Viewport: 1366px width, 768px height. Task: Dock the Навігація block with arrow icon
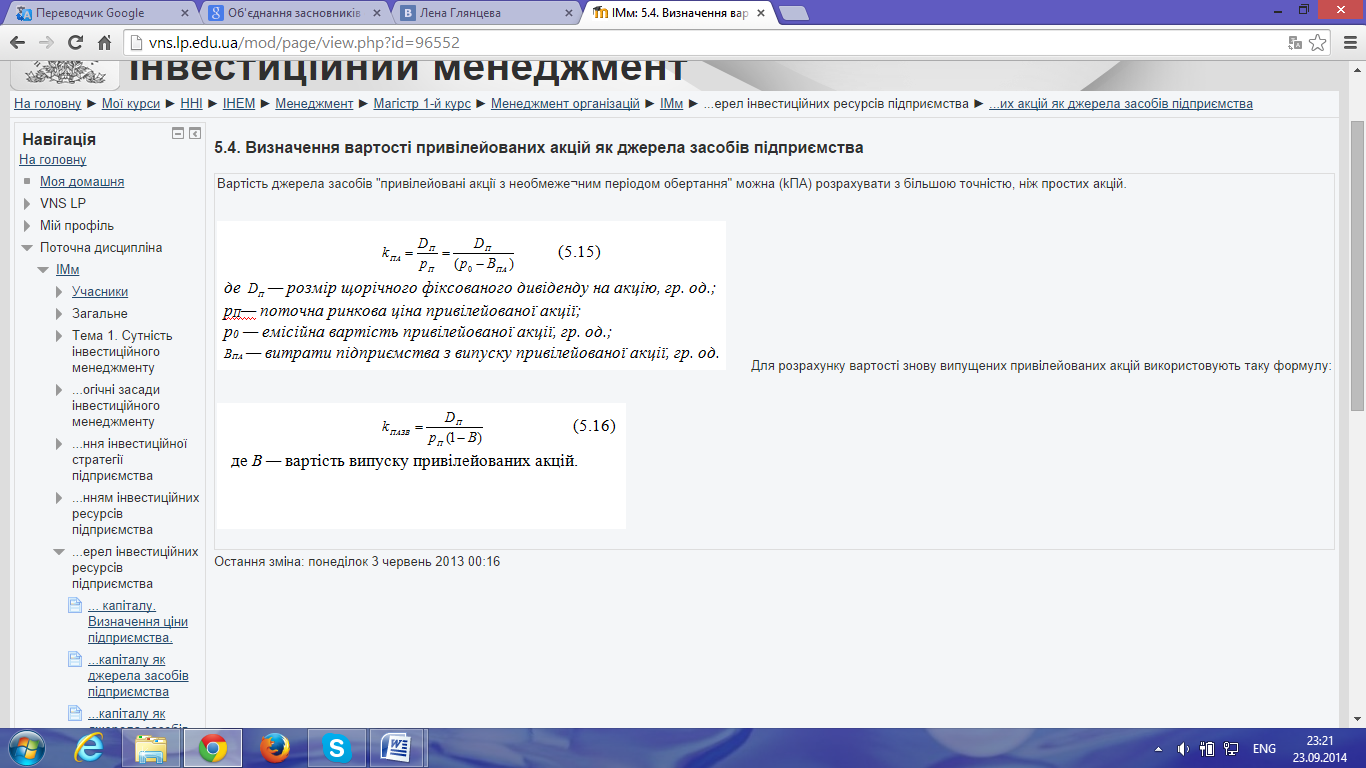tap(195, 133)
